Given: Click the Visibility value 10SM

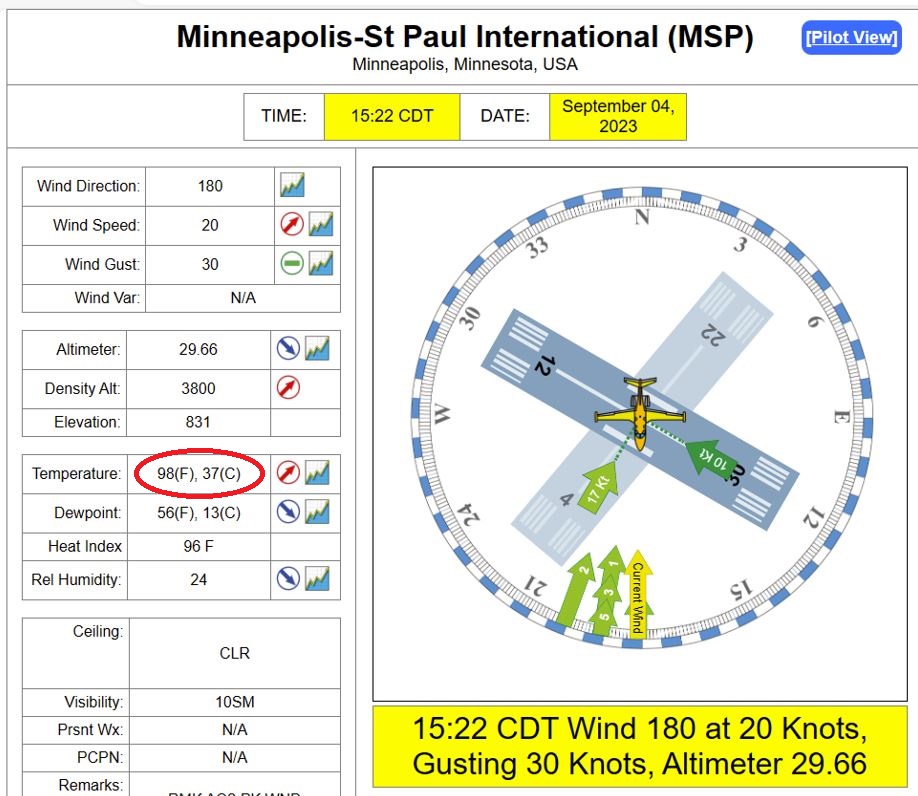Looking at the screenshot, I should 234,702.
